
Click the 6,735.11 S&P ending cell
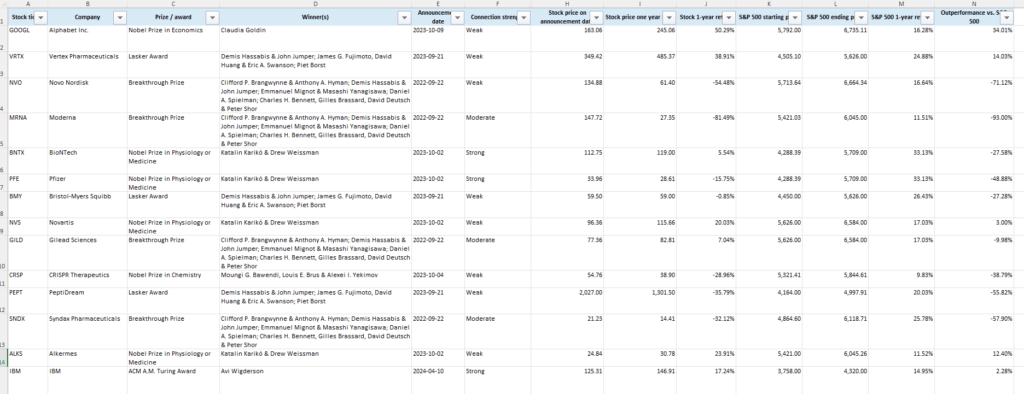pos(835,39)
